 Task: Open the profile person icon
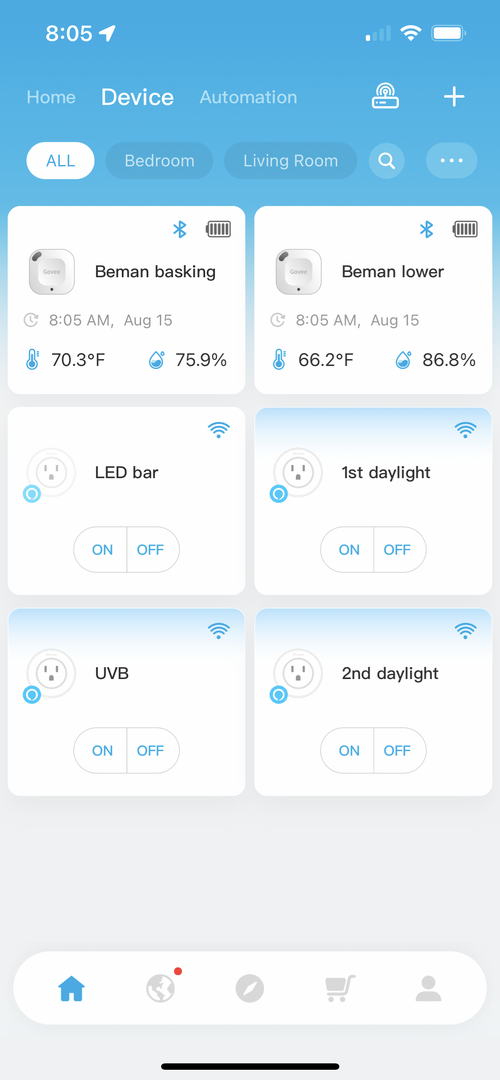(428, 988)
